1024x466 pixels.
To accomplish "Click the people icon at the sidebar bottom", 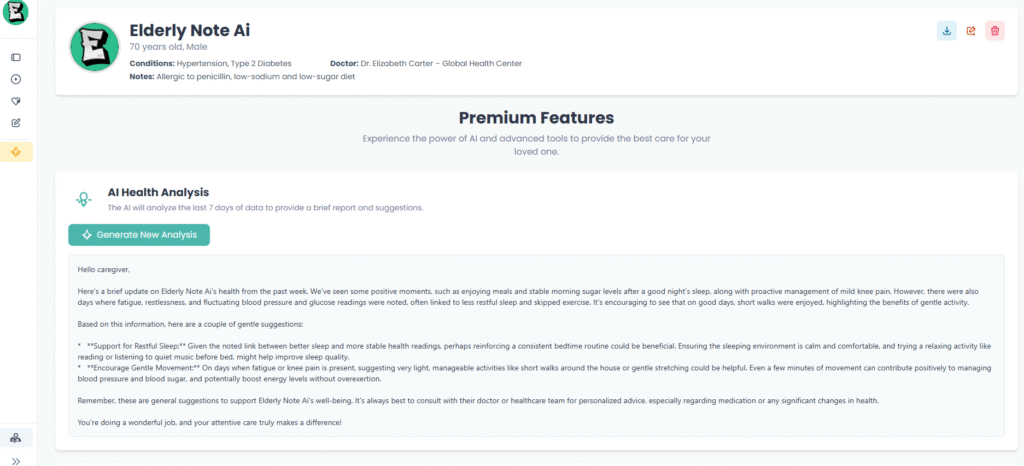I will [16, 438].
